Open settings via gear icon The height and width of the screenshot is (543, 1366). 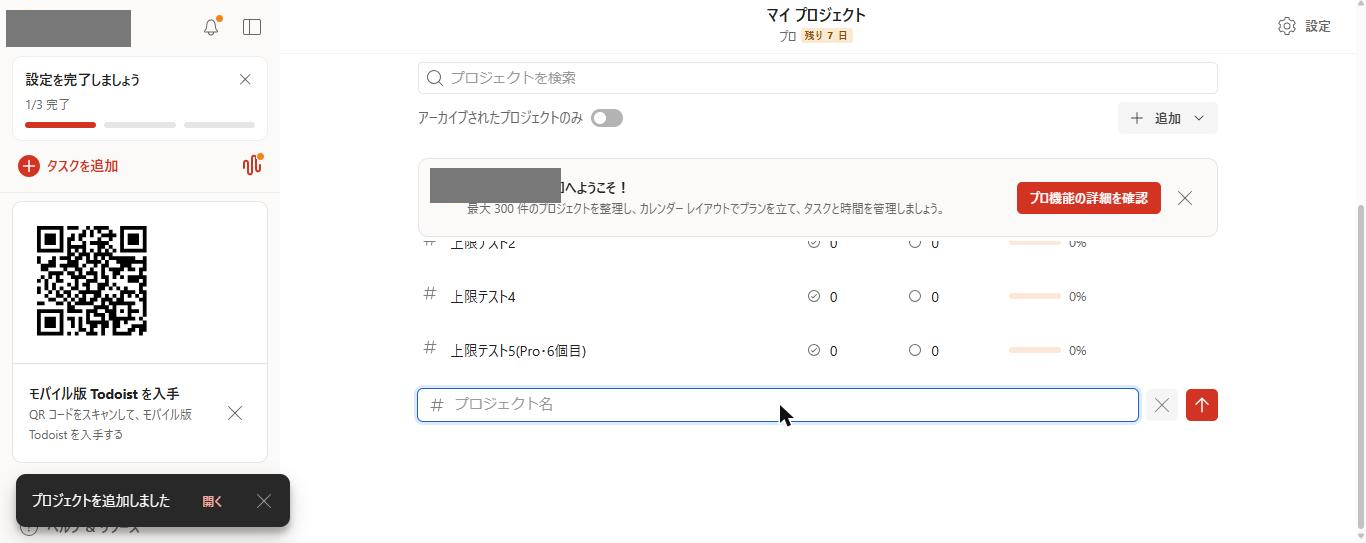pos(1287,26)
